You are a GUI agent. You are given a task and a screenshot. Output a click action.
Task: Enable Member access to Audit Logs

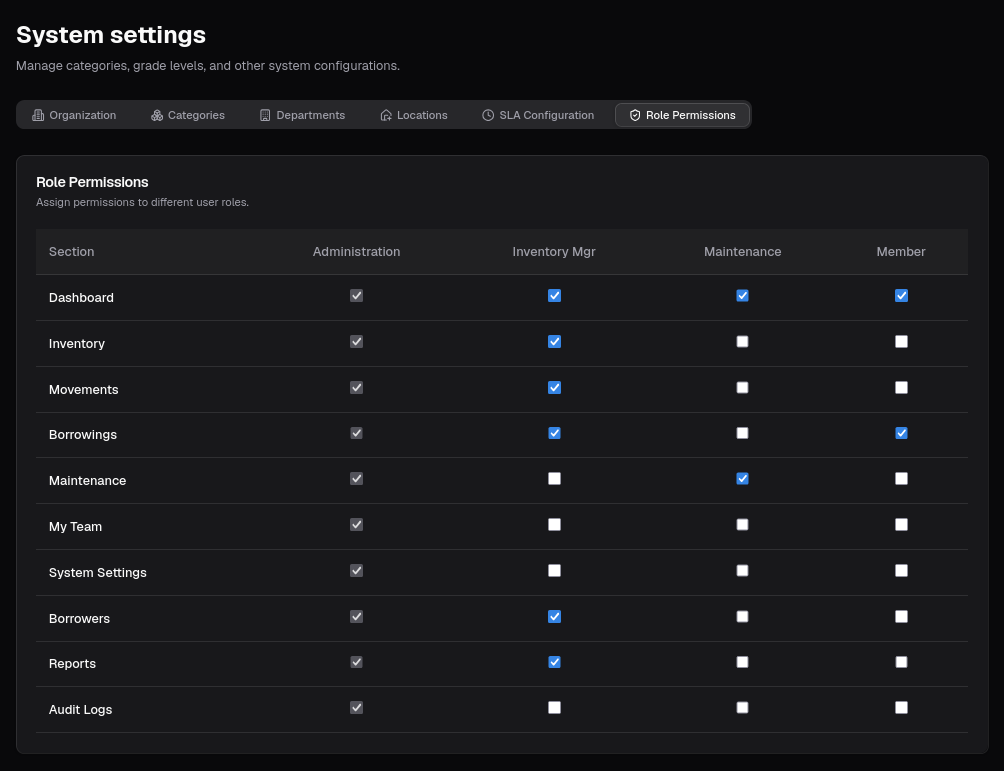pyautogui.click(x=901, y=707)
